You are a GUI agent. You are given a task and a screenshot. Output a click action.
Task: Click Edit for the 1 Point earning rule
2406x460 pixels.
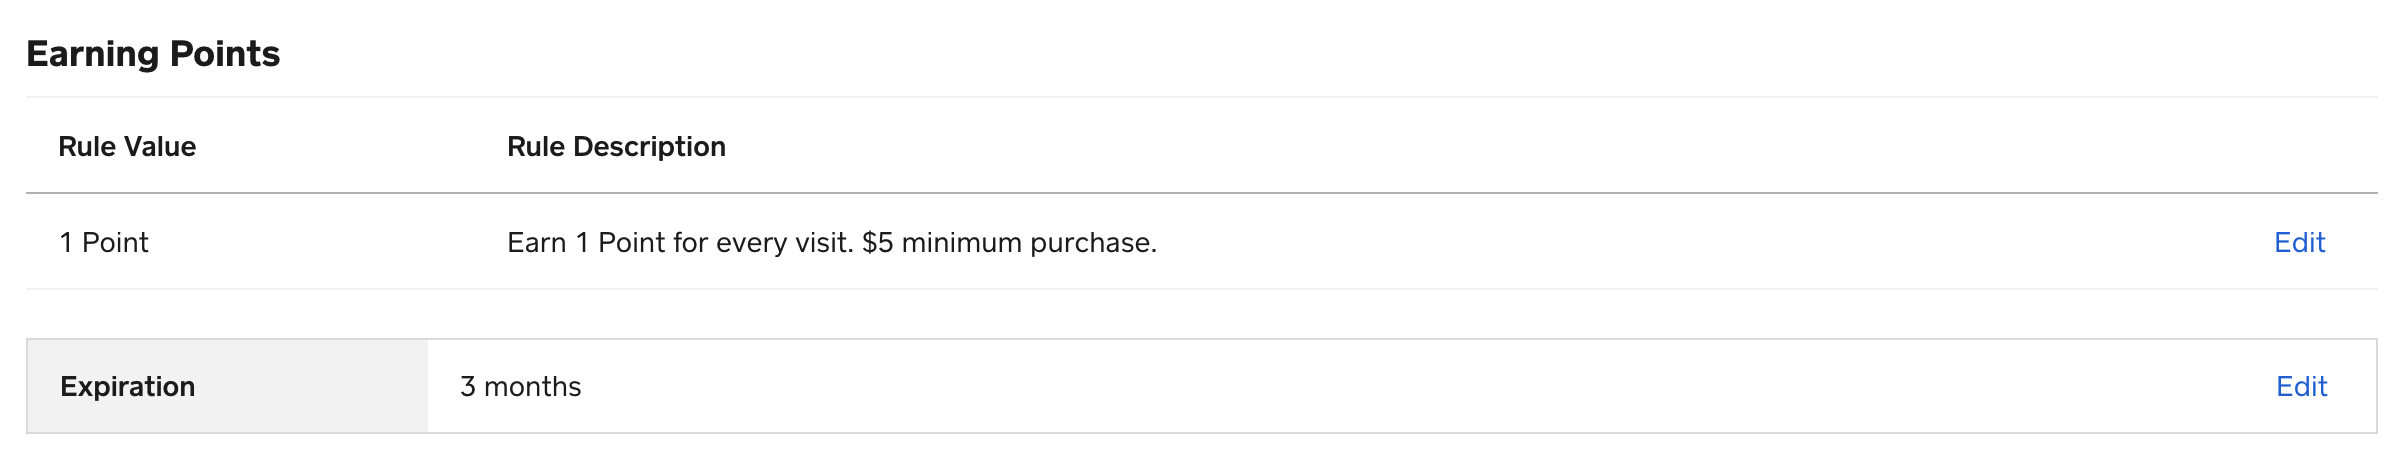(x=2299, y=243)
